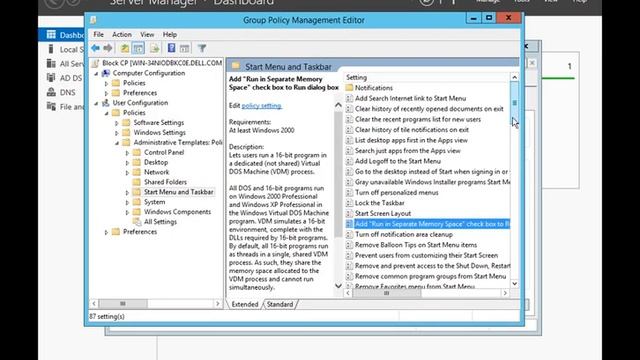Viewport: 640px width, 360px height.
Task: Select All Settings tree item
Action: coord(160,222)
